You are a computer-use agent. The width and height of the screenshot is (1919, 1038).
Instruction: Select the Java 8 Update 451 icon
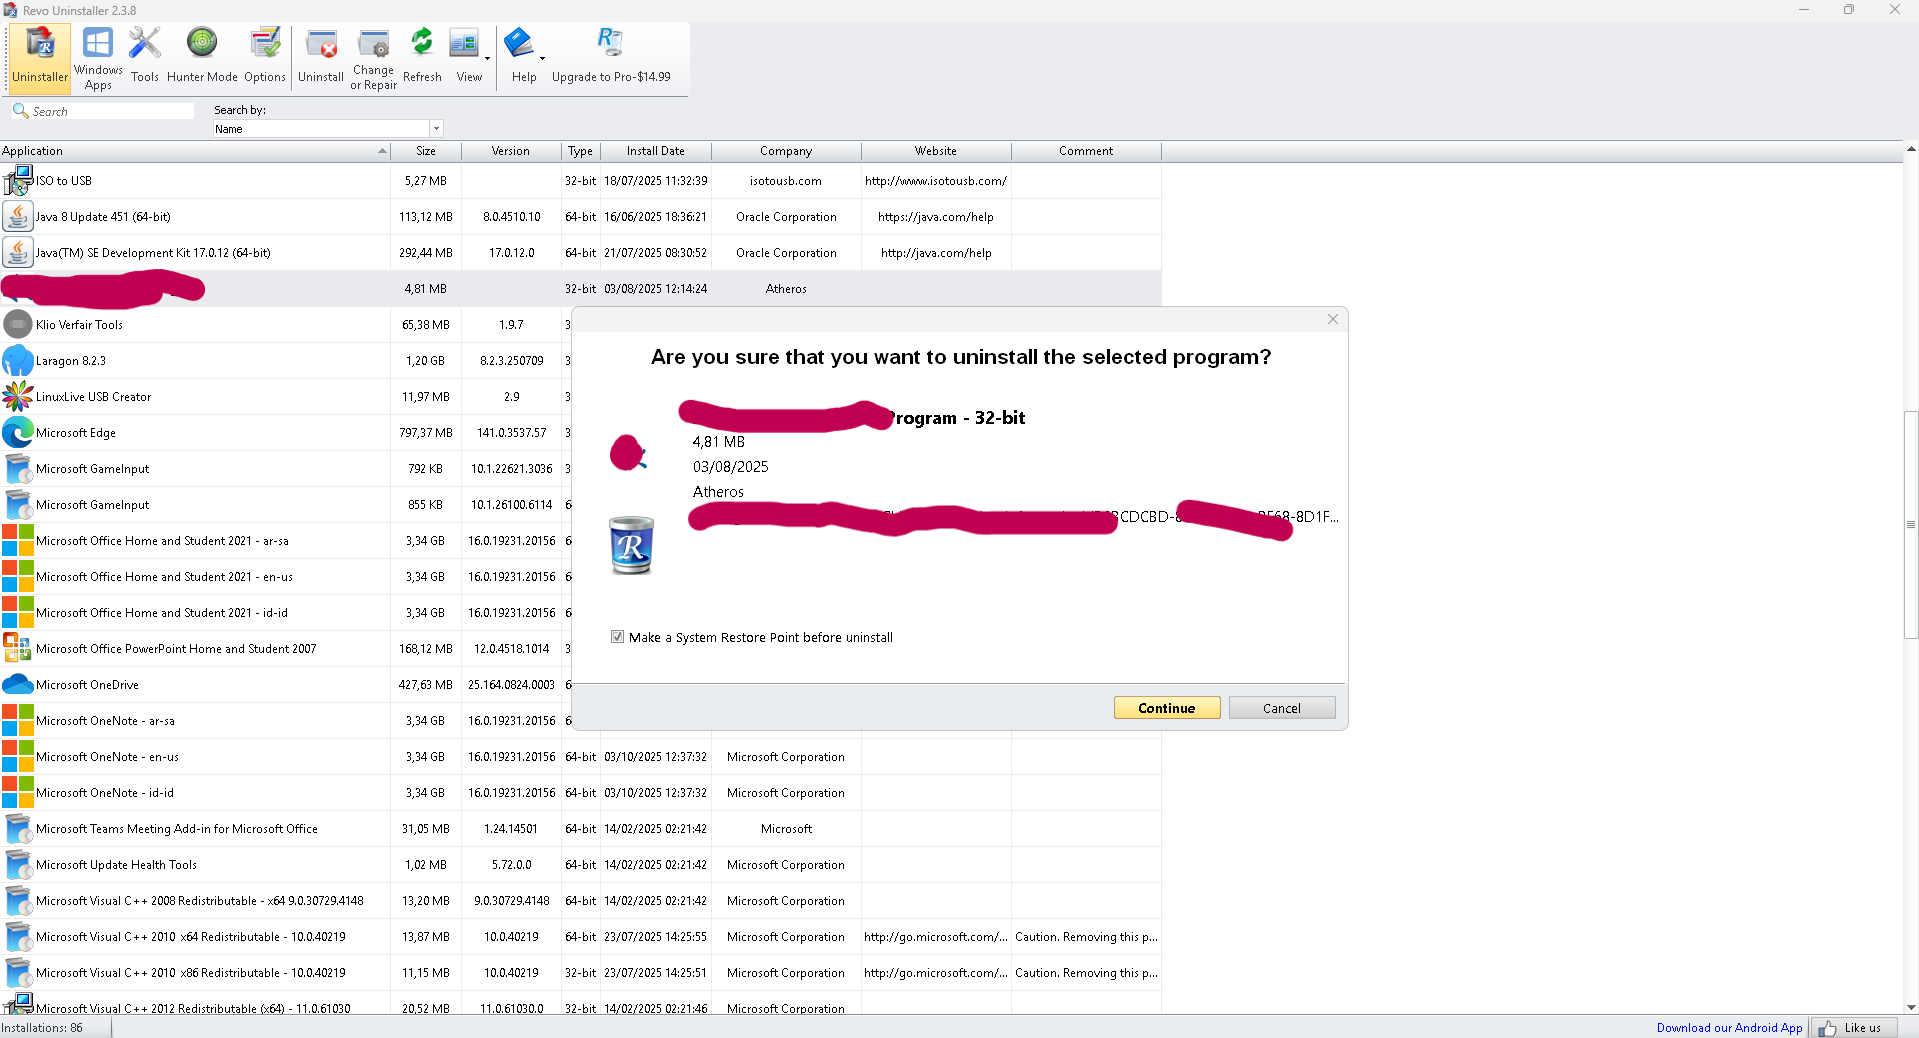click(x=18, y=217)
